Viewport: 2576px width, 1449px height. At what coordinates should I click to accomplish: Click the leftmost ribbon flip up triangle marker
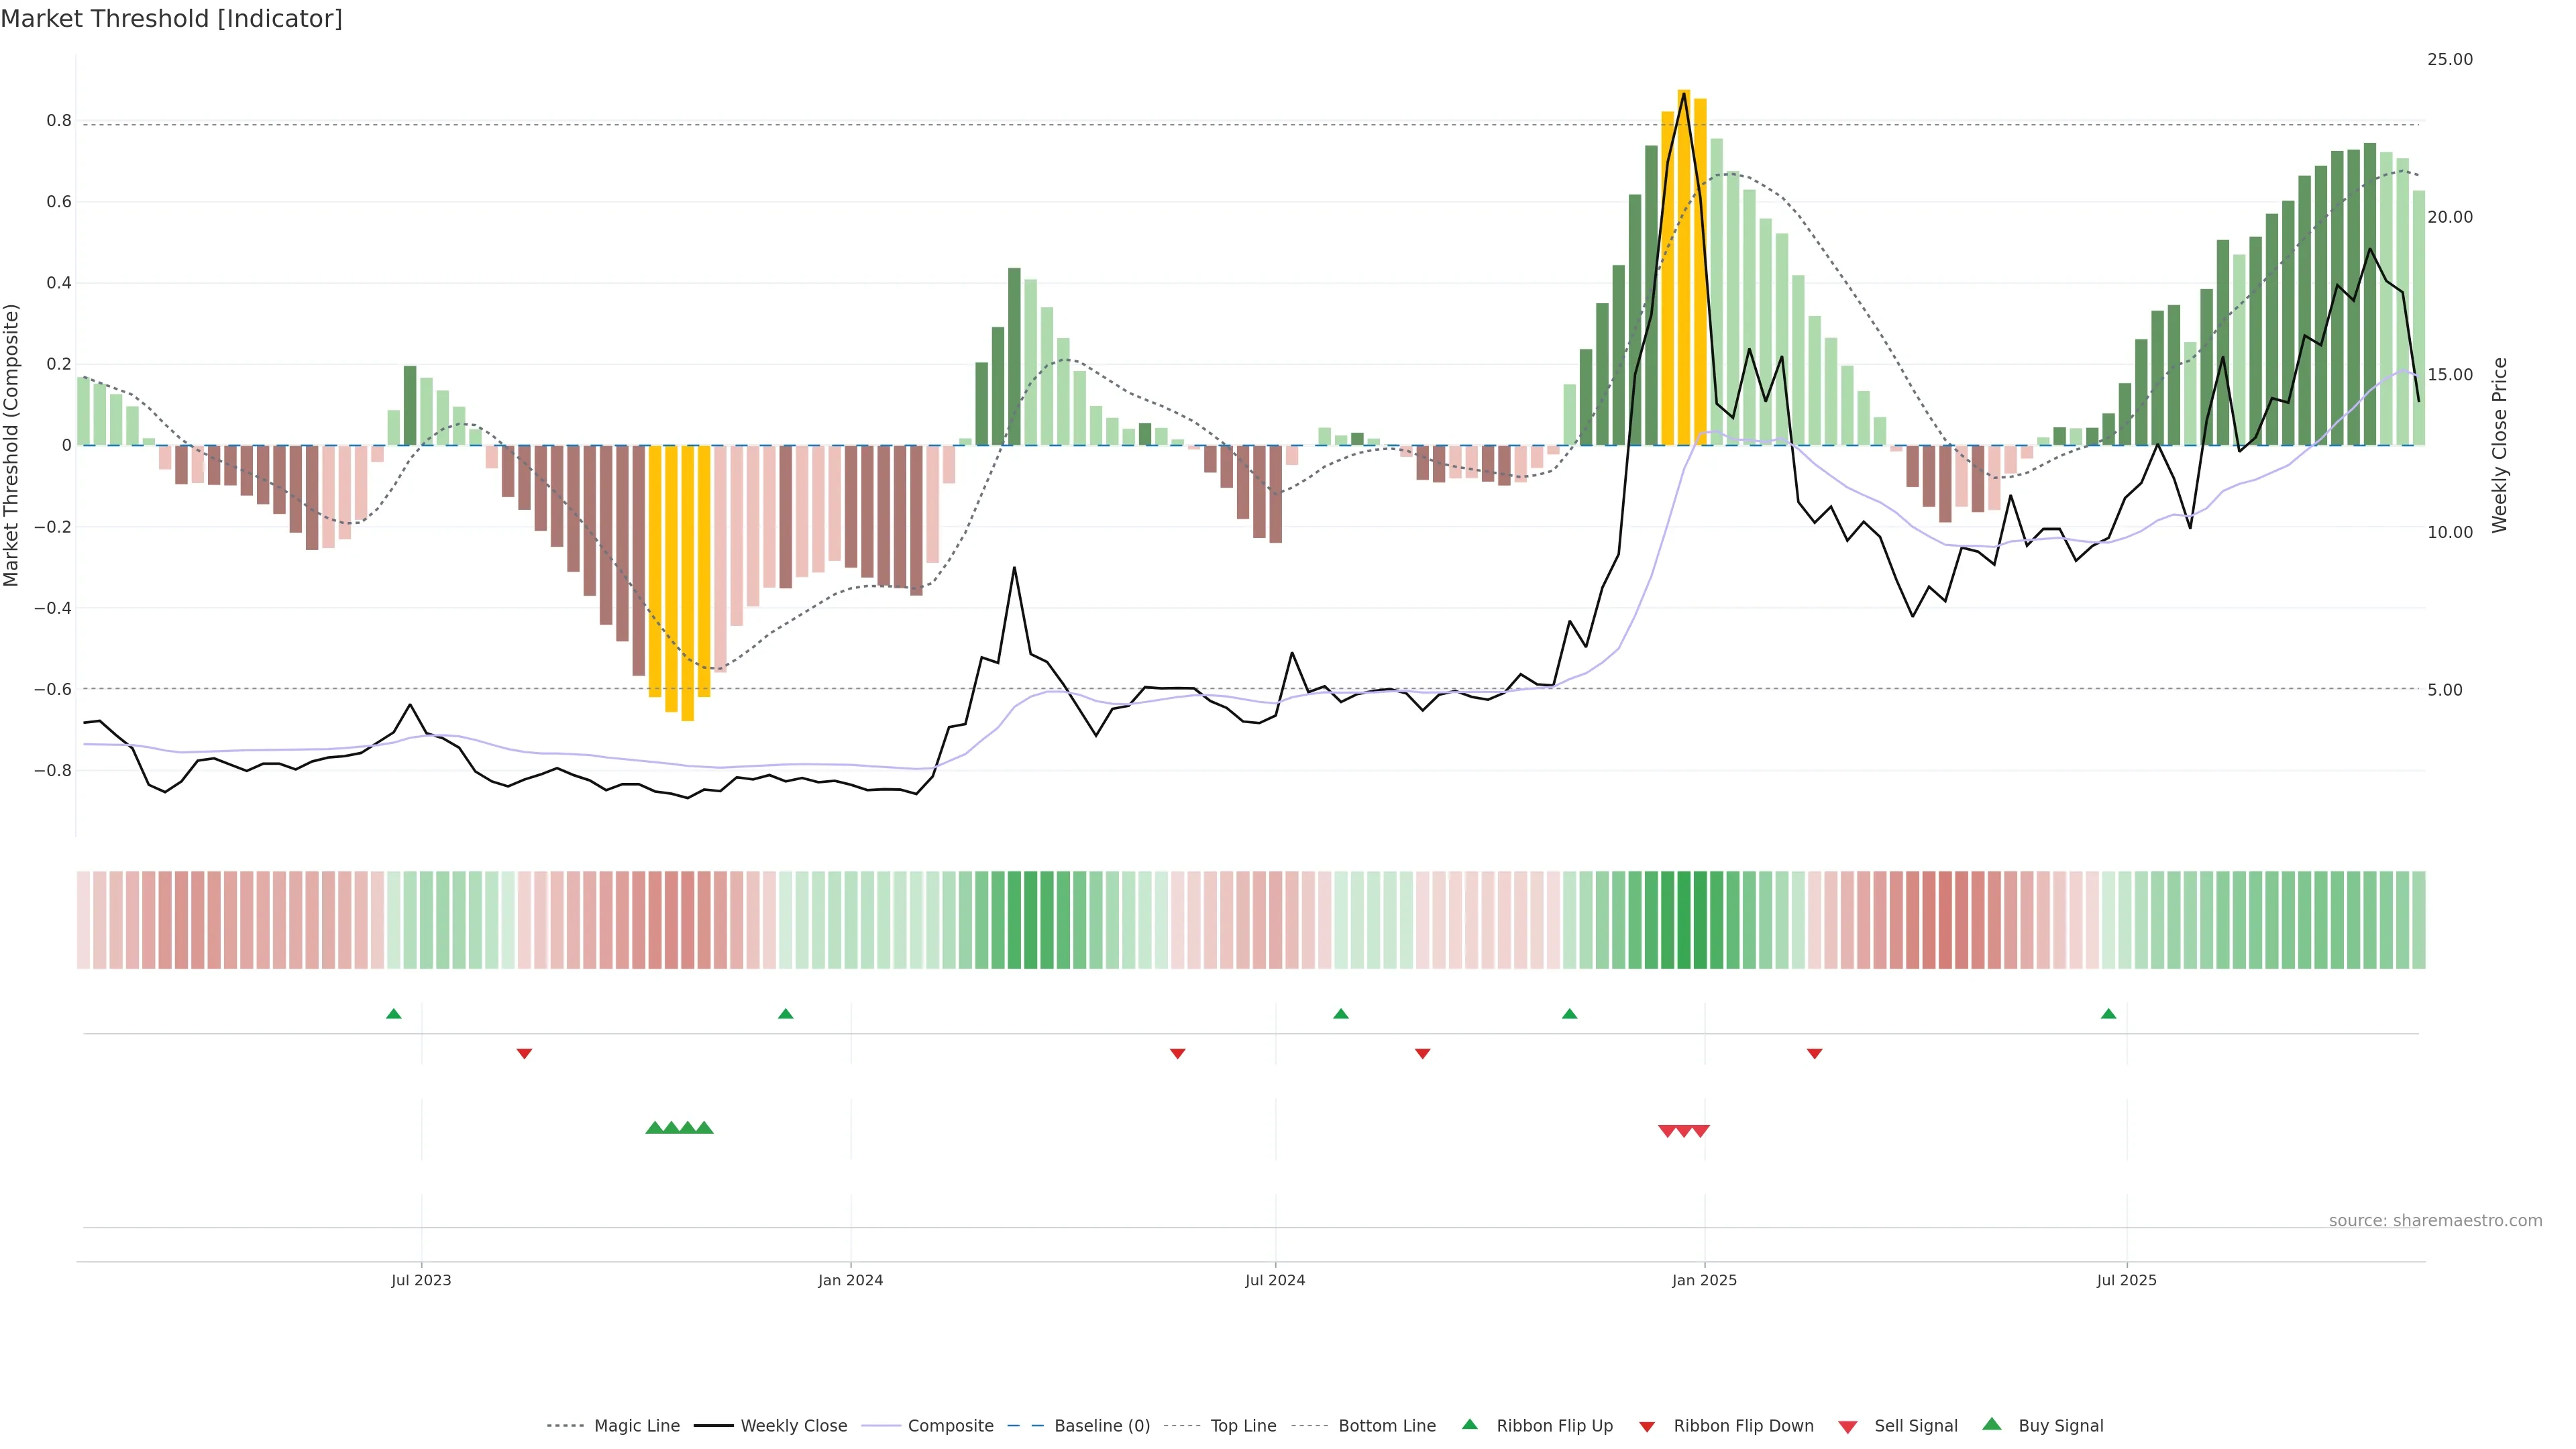pos(393,1014)
